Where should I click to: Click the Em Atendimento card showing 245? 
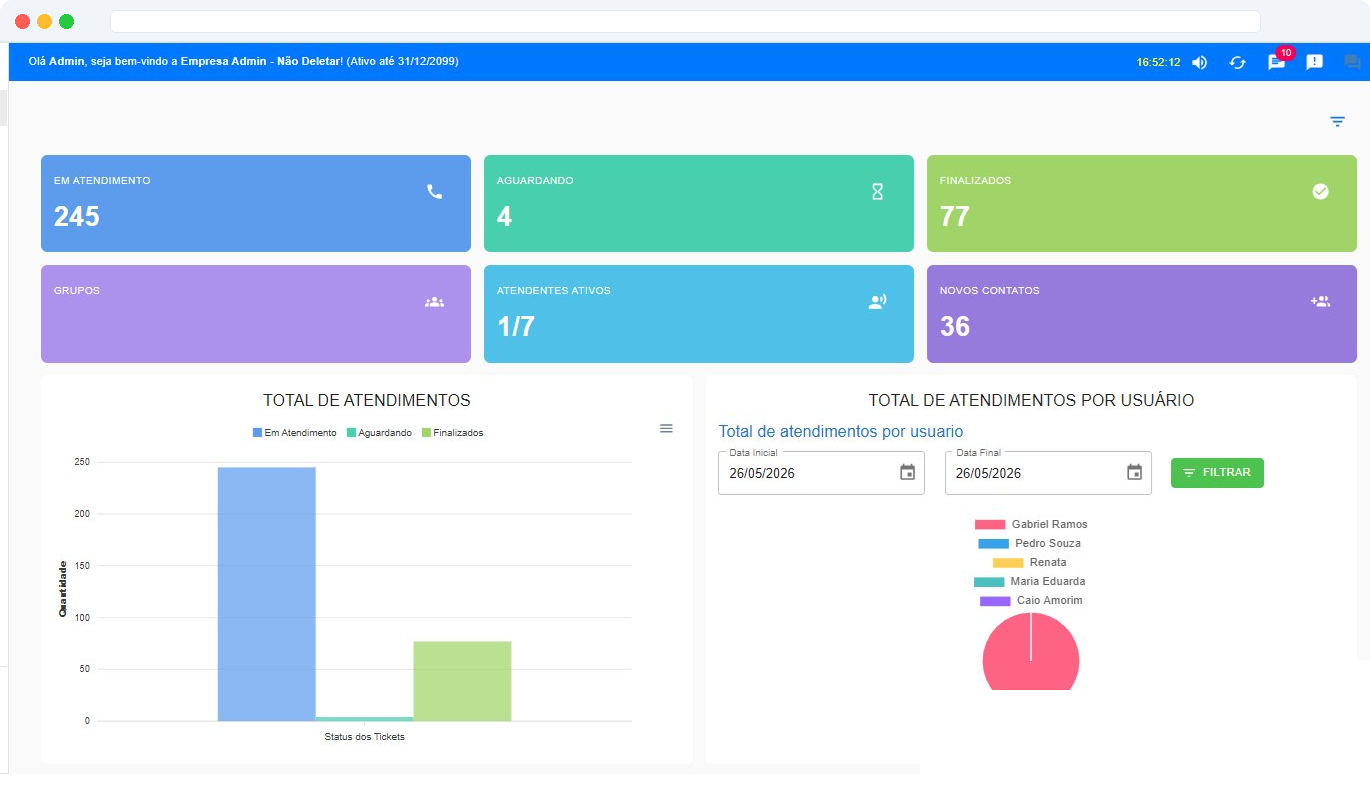[256, 203]
